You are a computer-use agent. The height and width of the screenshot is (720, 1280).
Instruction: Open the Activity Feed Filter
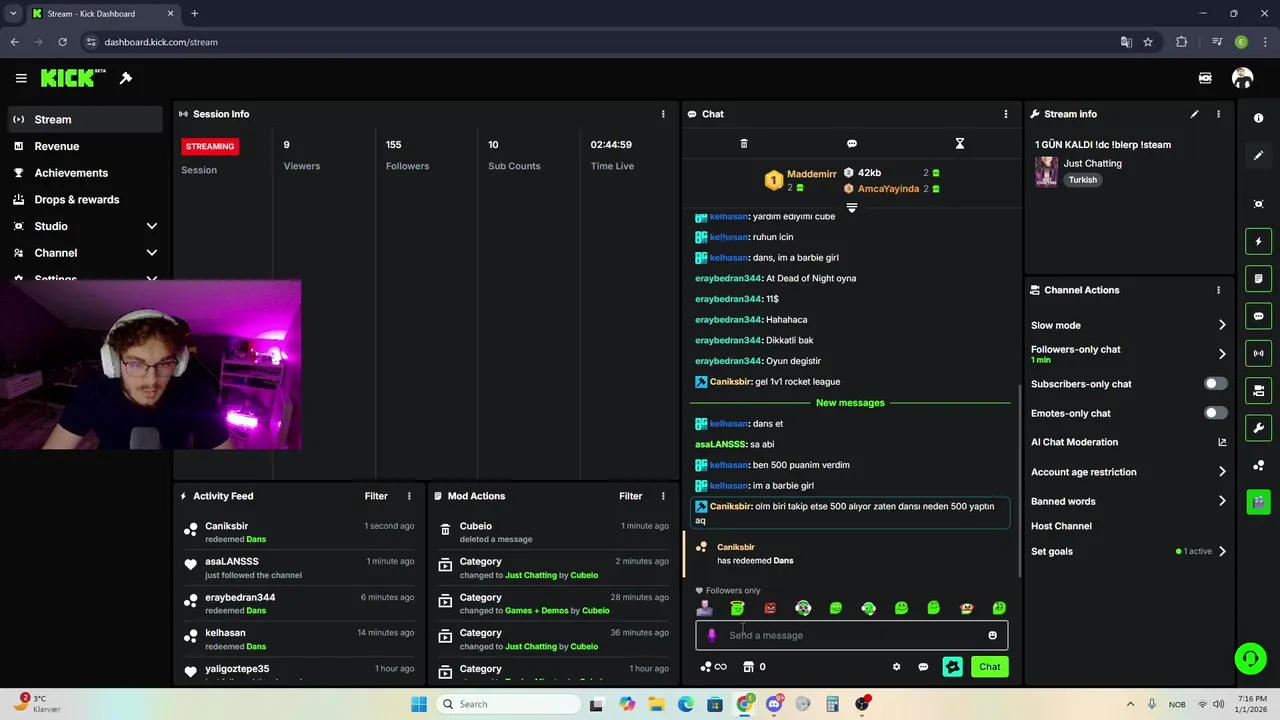[376, 496]
